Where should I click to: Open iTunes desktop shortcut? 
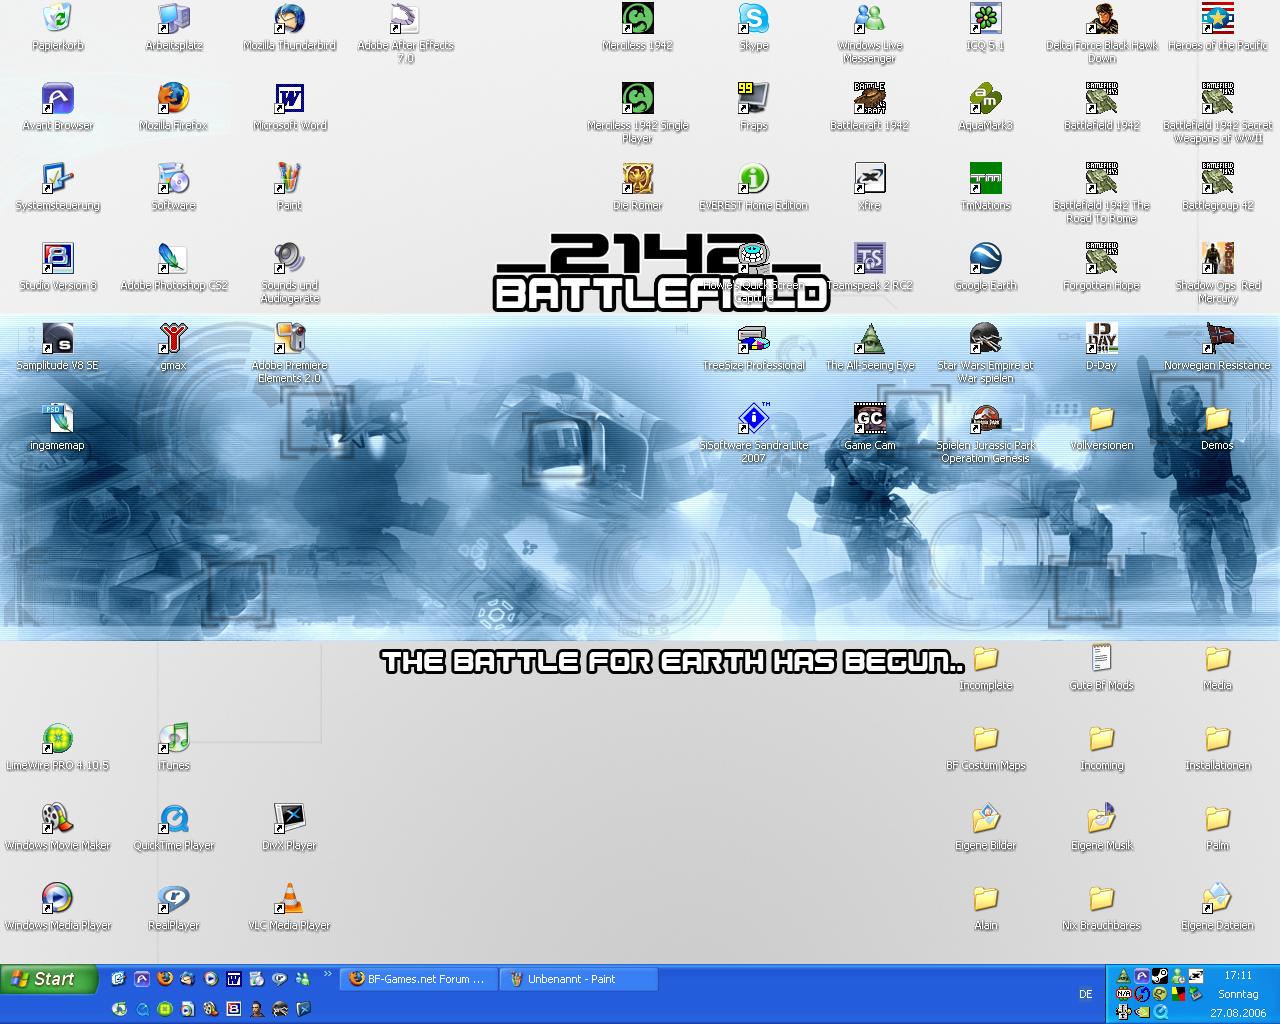tap(174, 738)
